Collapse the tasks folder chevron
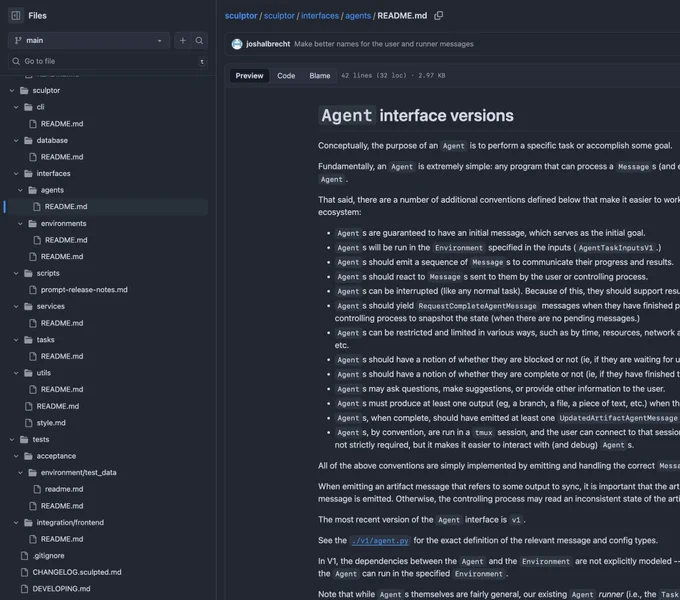Viewport: 680px width, 600px height. [x=16, y=340]
